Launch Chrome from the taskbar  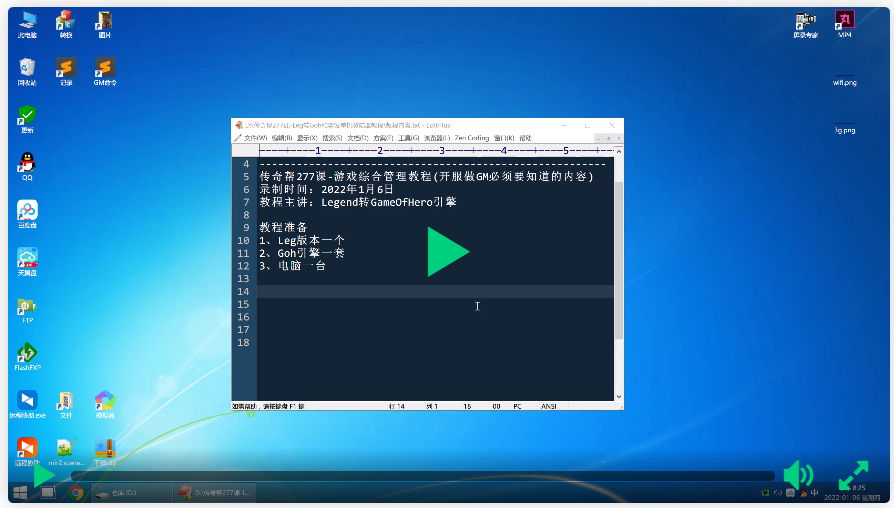pyautogui.click(x=76, y=492)
